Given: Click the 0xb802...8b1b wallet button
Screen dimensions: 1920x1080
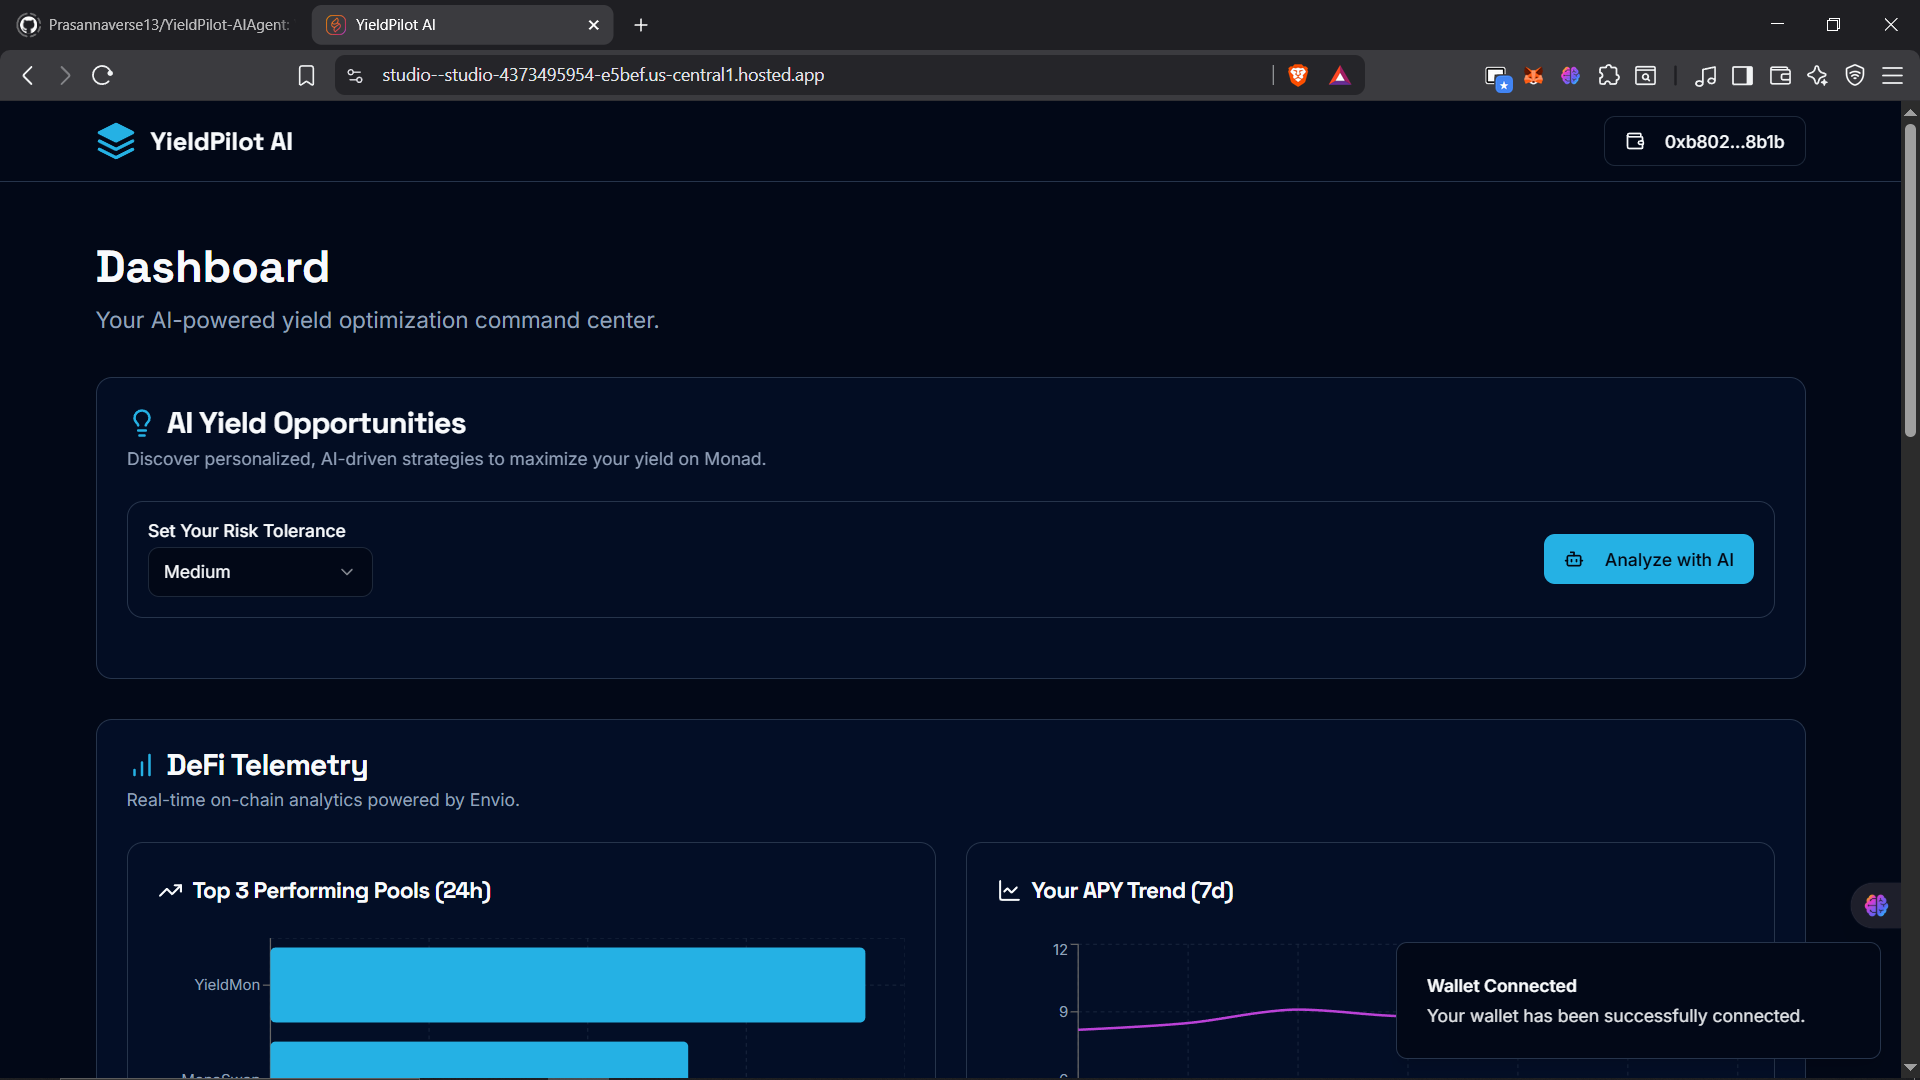Looking at the screenshot, I should 1704,142.
